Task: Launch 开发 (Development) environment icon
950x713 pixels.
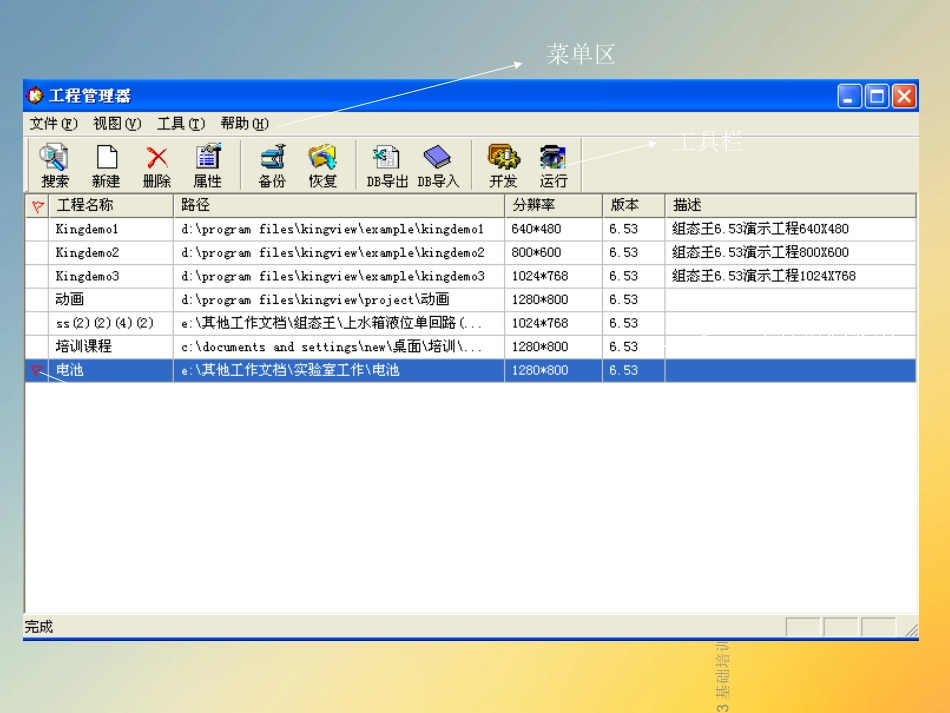Action: click(503, 165)
